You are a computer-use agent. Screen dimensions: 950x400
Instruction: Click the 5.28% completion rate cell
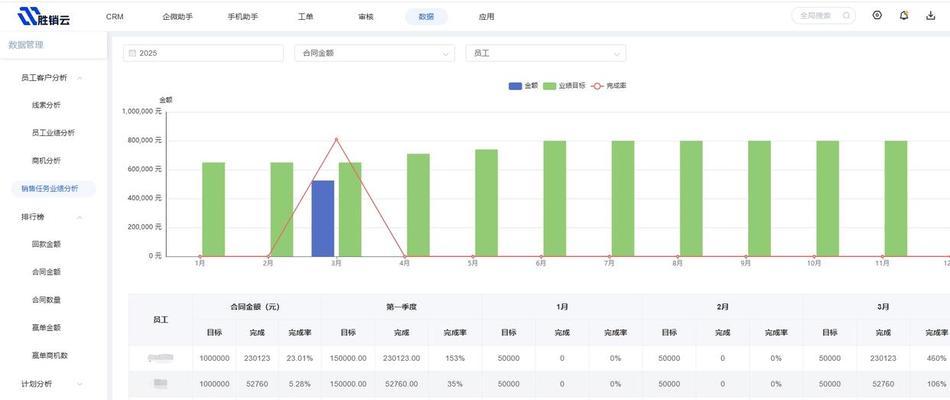[300, 384]
